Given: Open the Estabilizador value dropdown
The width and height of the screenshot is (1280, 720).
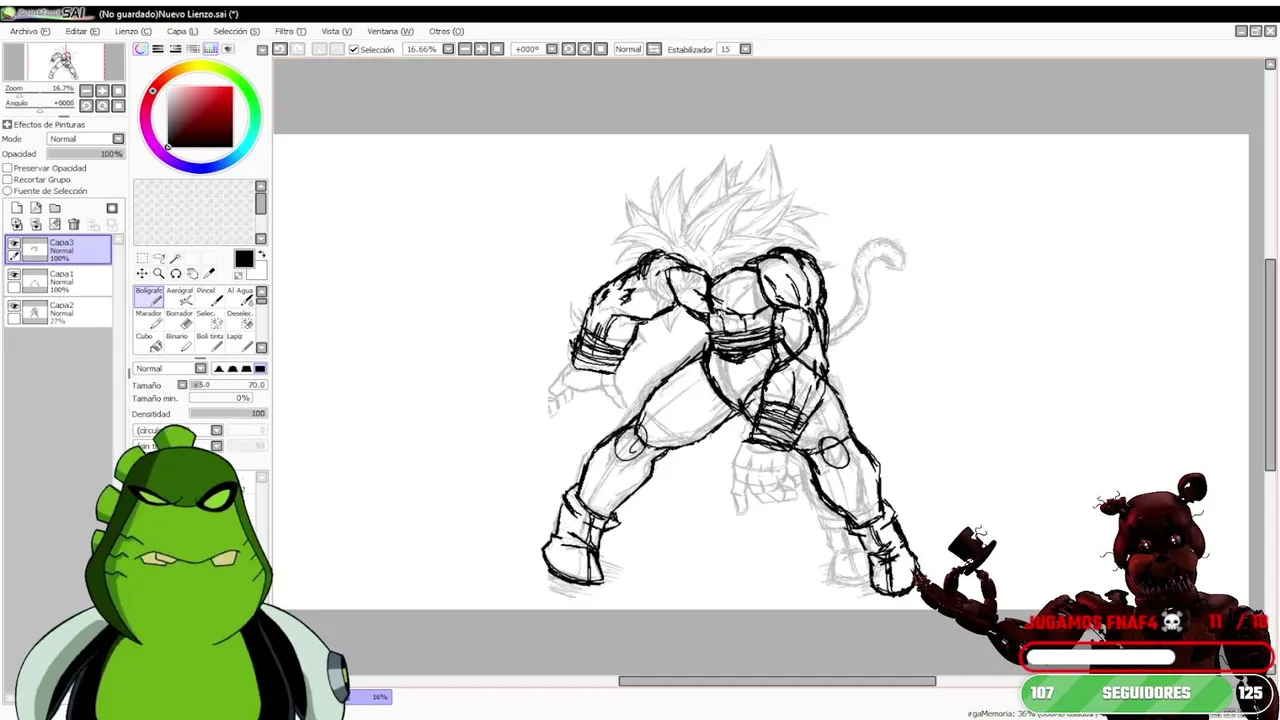Looking at the screenshot, I should [745, 49].
